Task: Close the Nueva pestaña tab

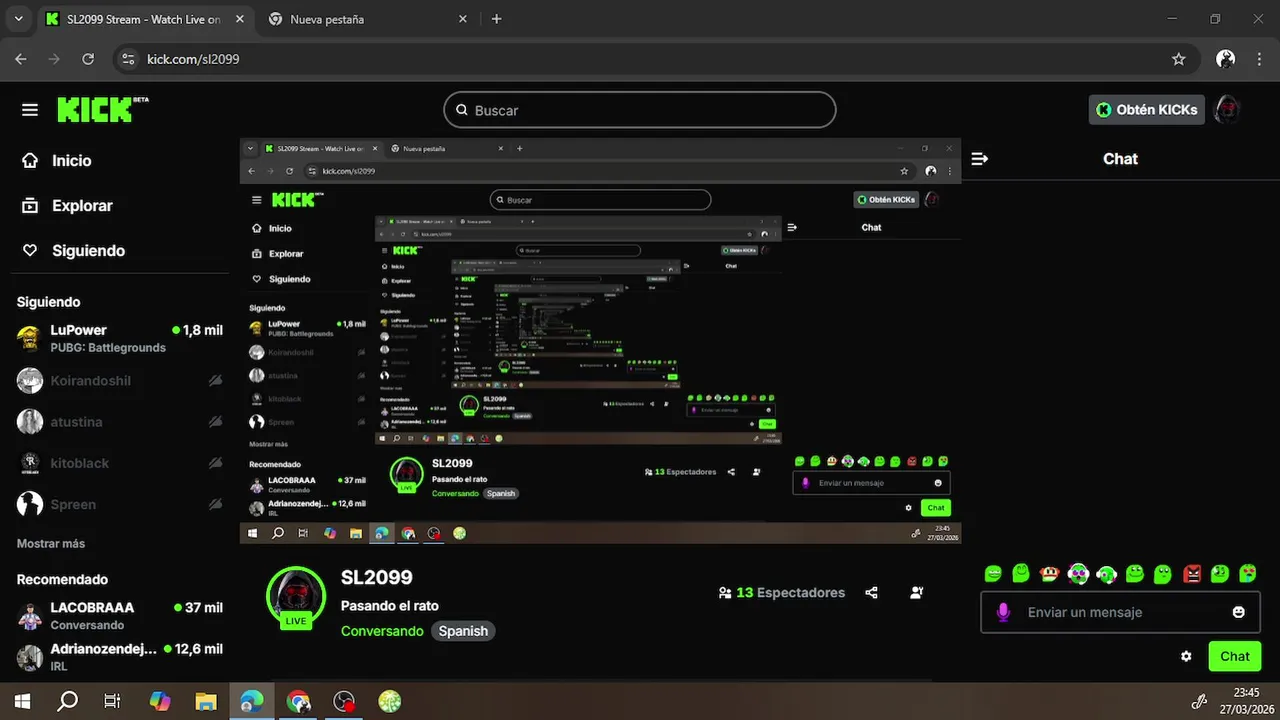Action: tap(463, 19)
